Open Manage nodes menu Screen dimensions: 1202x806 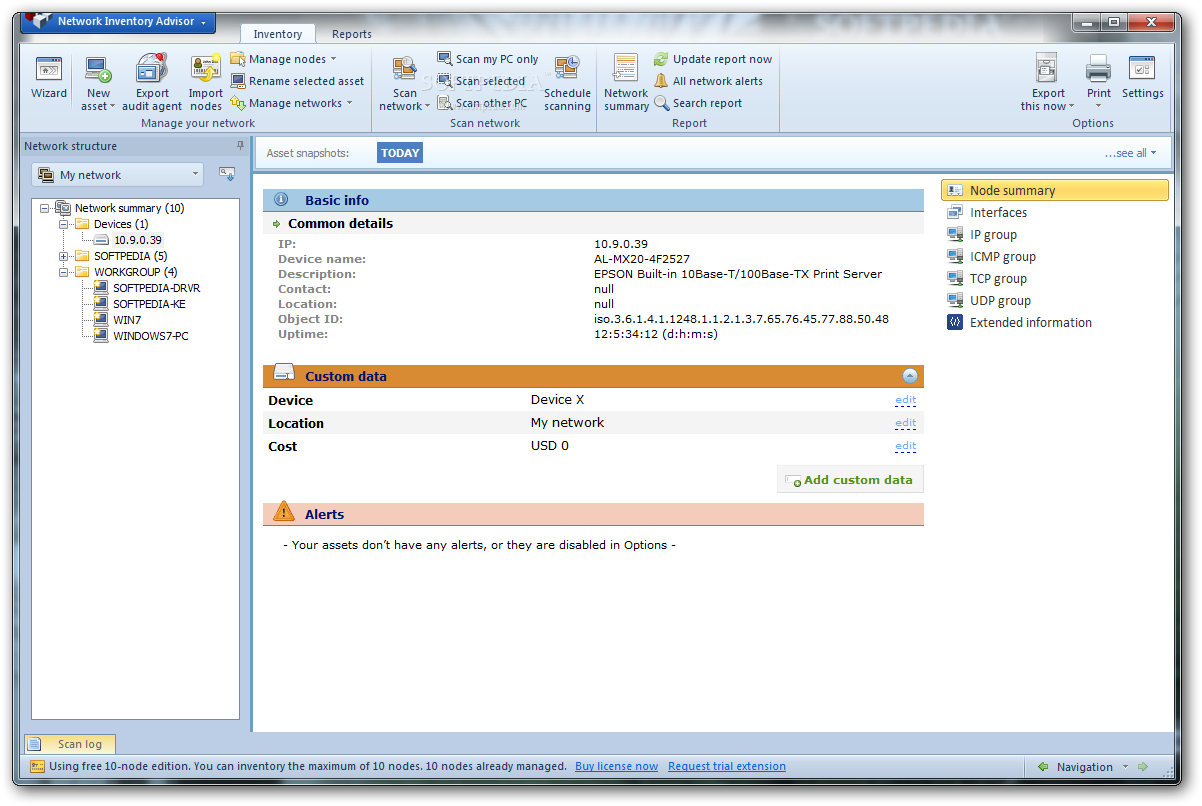[x=284, y=59]
